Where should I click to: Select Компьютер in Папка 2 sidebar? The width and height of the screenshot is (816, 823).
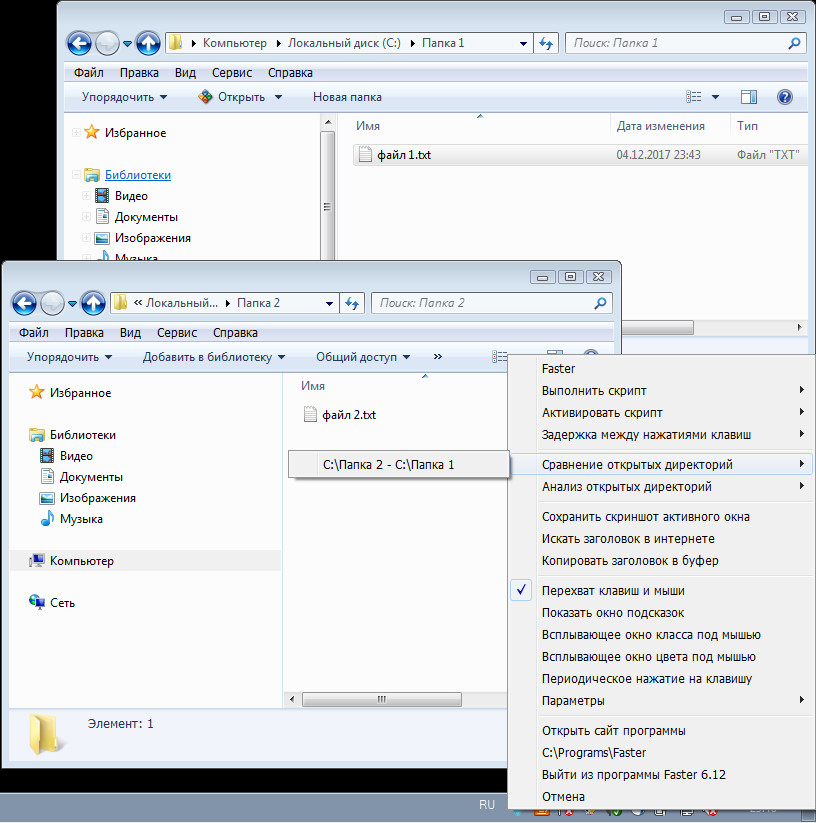82,561
